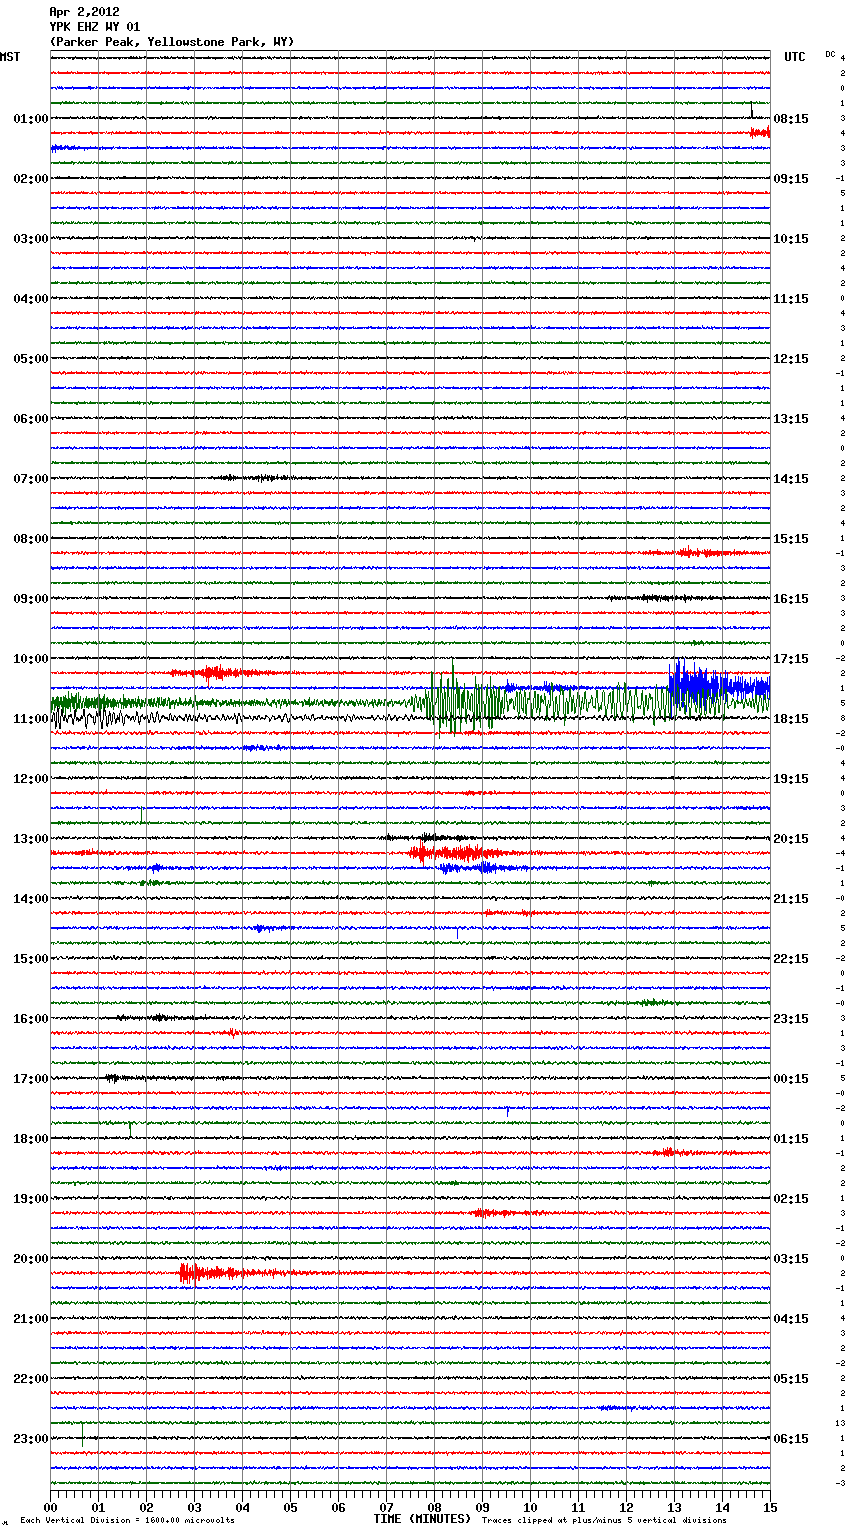Click the "10:00" MST time label
Image resolution: width=850 pixels, height=1534 pixels.
point(31,659)
